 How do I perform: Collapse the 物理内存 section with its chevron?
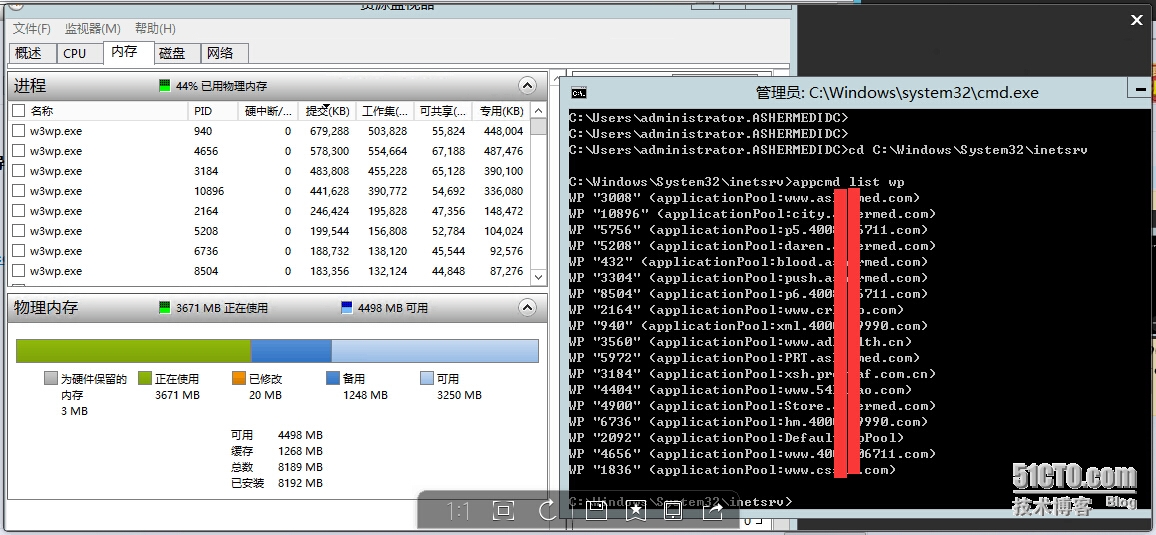point(527,307)
